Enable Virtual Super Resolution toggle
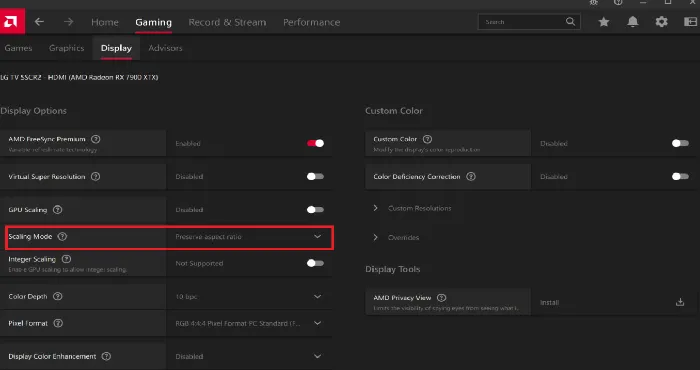 [315, 176]
